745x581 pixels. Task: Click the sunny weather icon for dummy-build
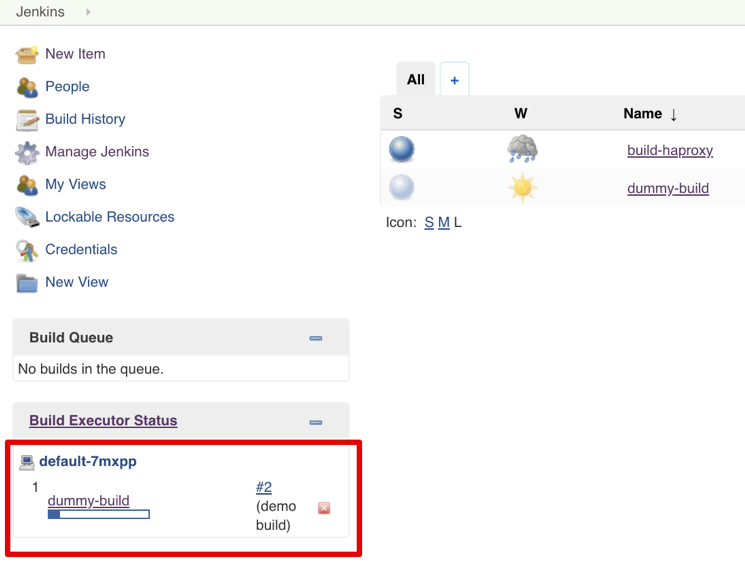pos(522,187)
